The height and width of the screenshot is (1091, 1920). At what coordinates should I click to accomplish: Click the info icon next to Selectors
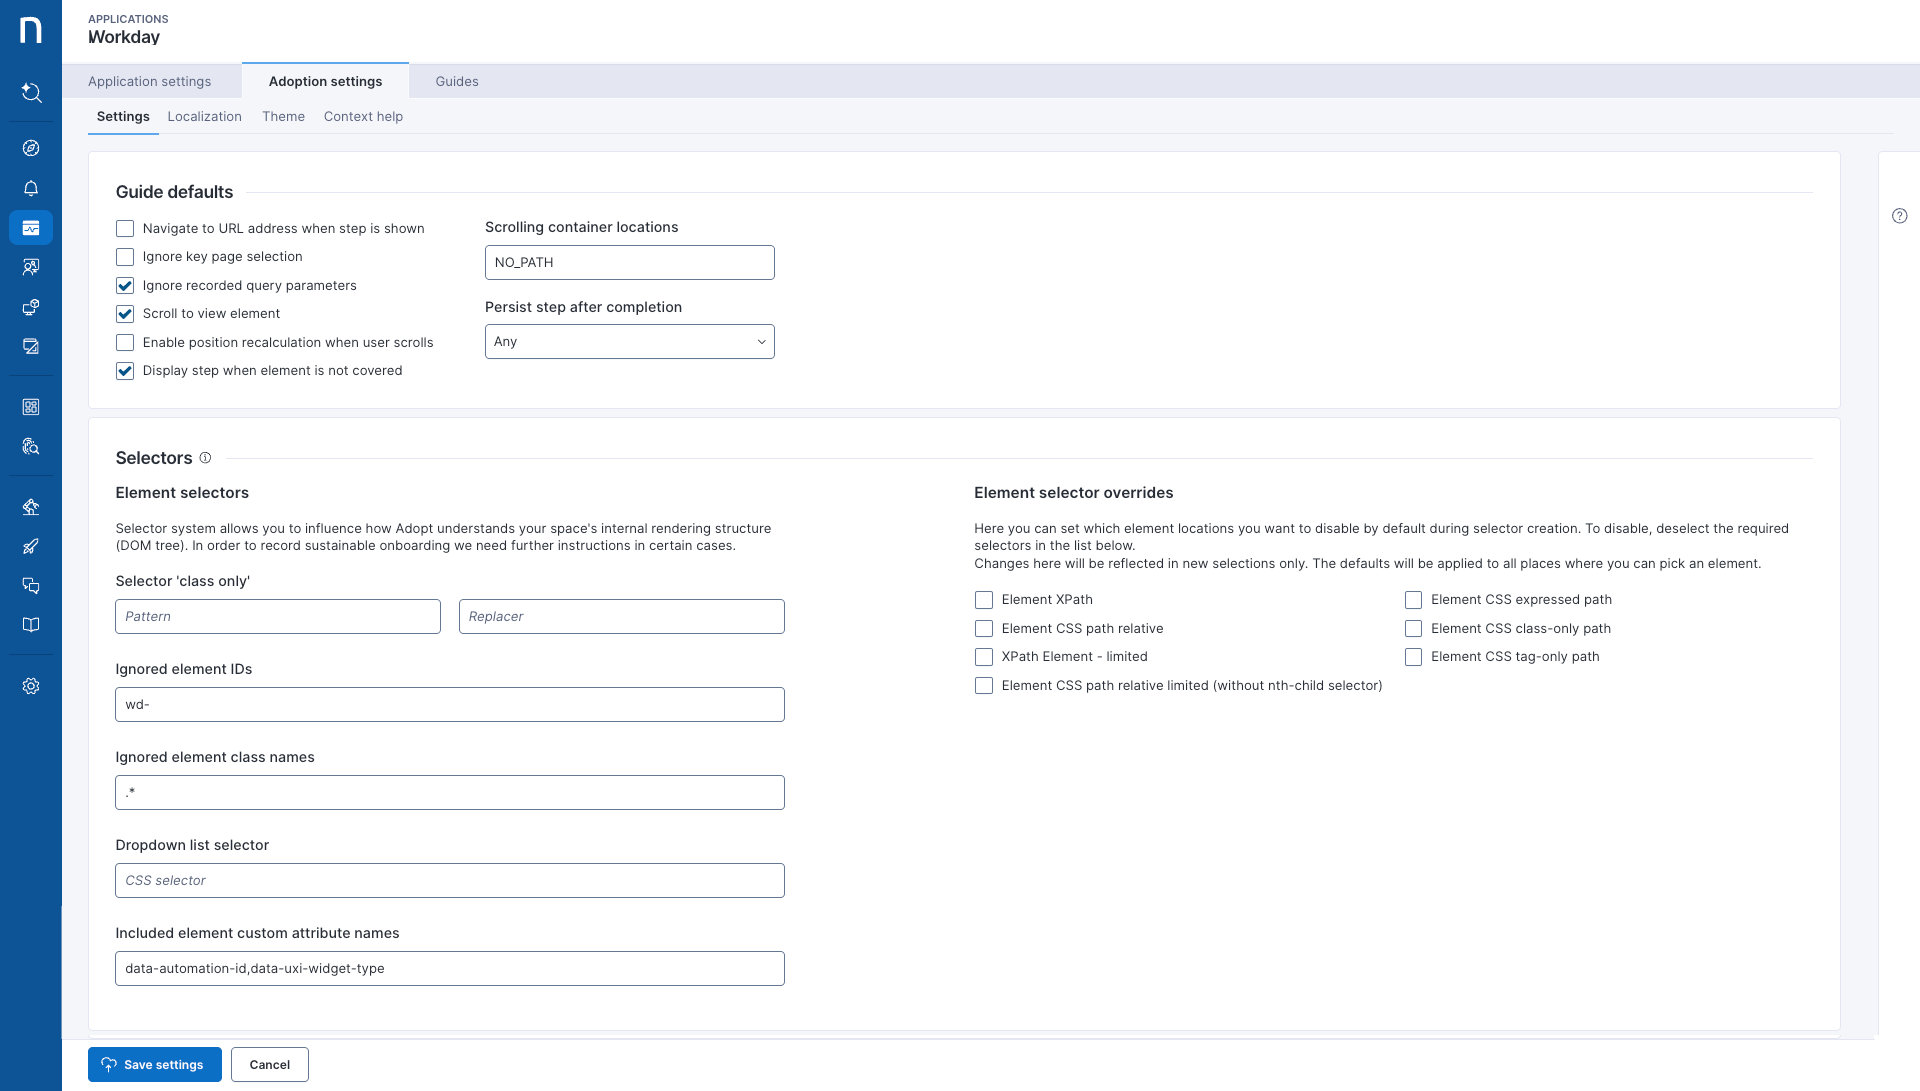pyautogui.click(x=205, y=458)
